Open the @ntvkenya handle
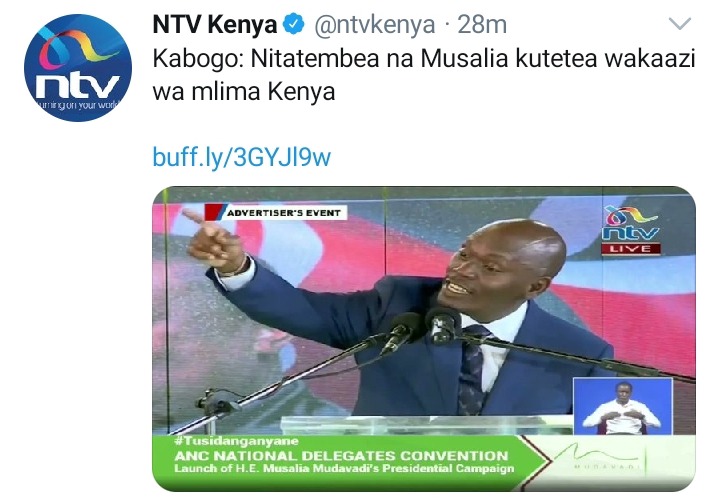Screen dimensions: 720x502 click(x=374, y=25)
